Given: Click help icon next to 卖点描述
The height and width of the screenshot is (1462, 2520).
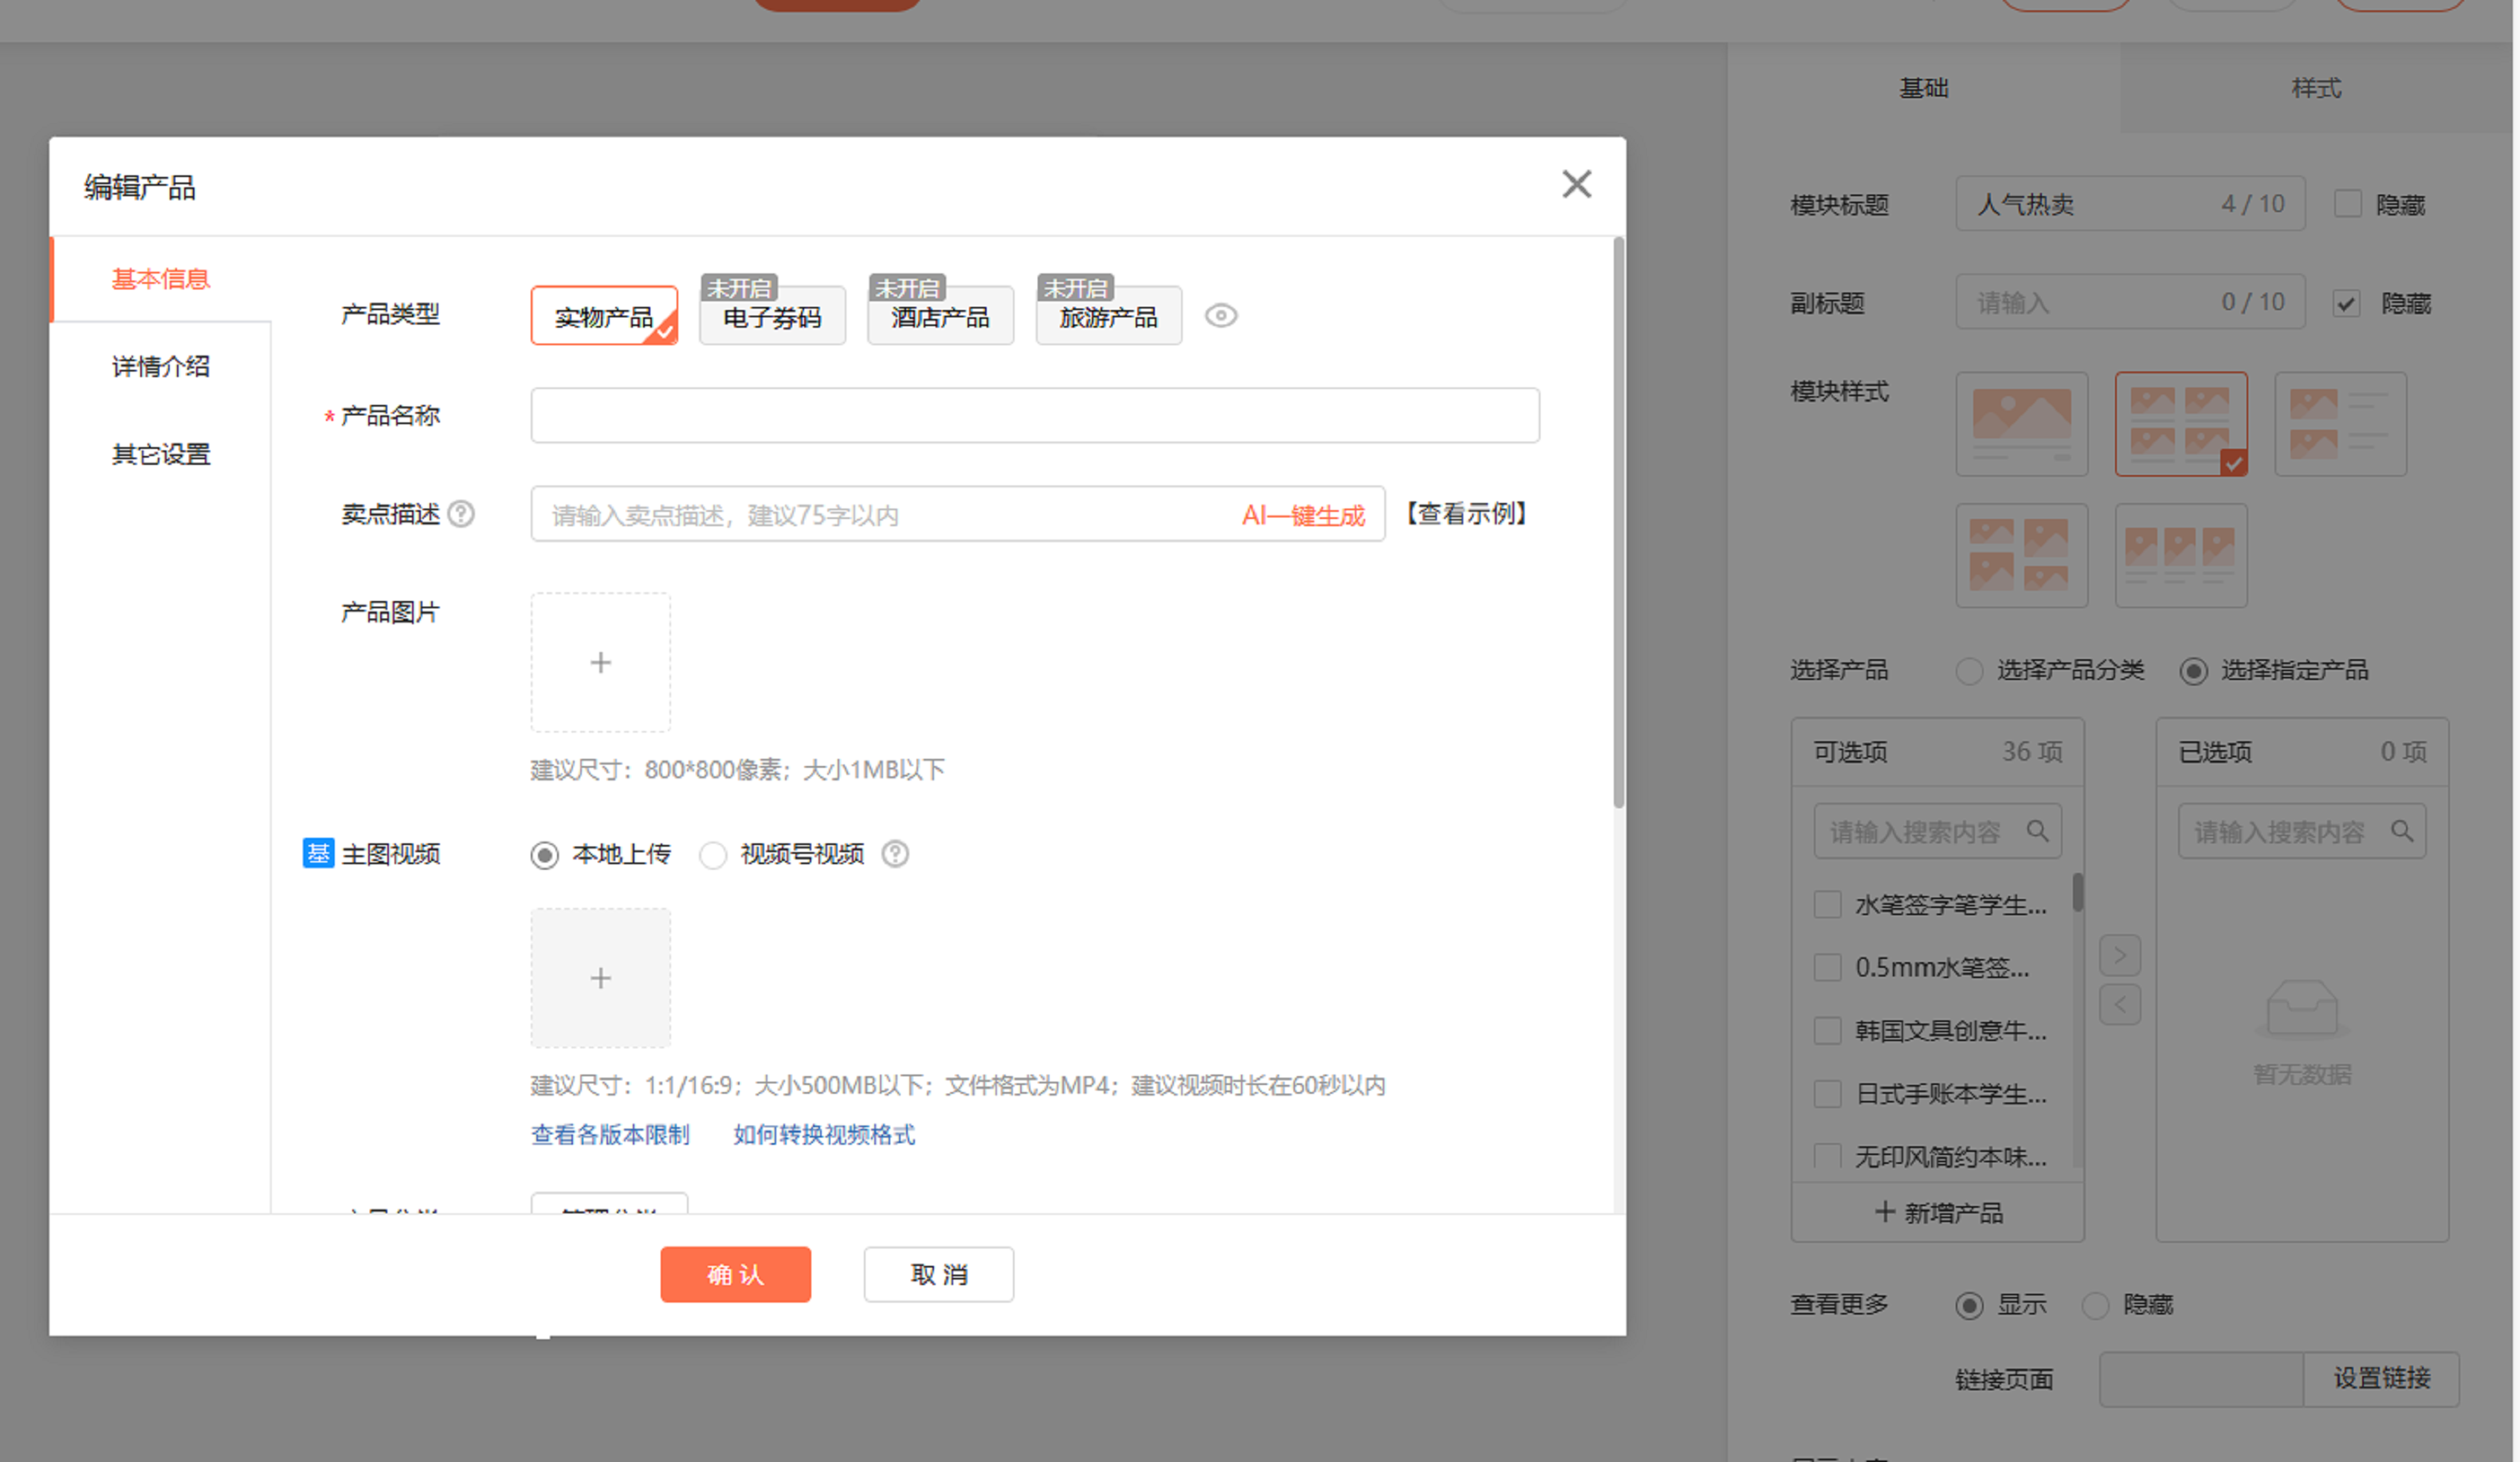Looking at the screenshot, I should pyautogui.click(x=461, y=514).
